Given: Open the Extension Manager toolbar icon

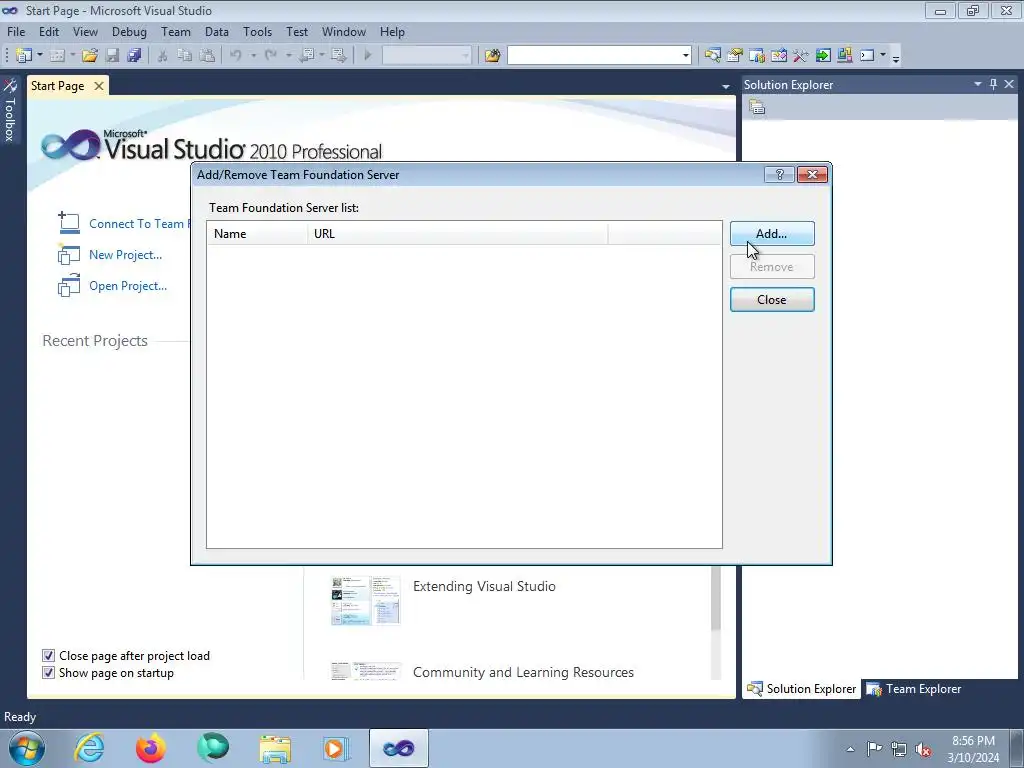Looking at the screenshot, I should [x=844, y=56].
